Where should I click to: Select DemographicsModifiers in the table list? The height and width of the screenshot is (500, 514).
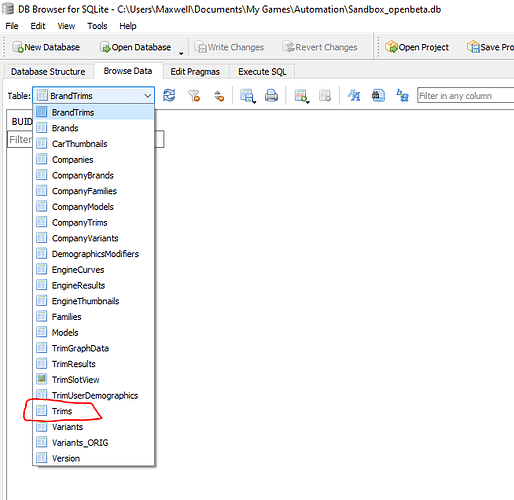[93, 254]
